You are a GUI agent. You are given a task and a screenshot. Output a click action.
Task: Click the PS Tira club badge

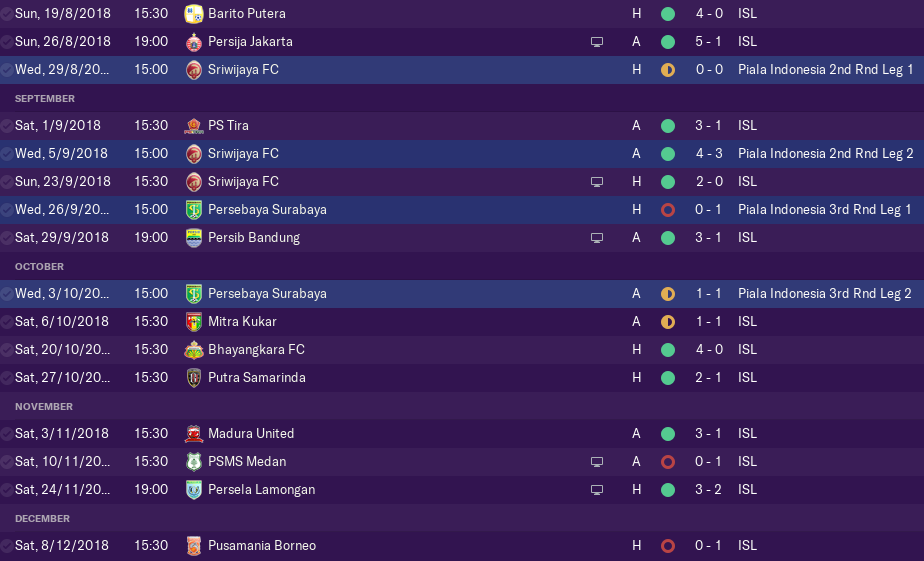click(x=194, y=126)
